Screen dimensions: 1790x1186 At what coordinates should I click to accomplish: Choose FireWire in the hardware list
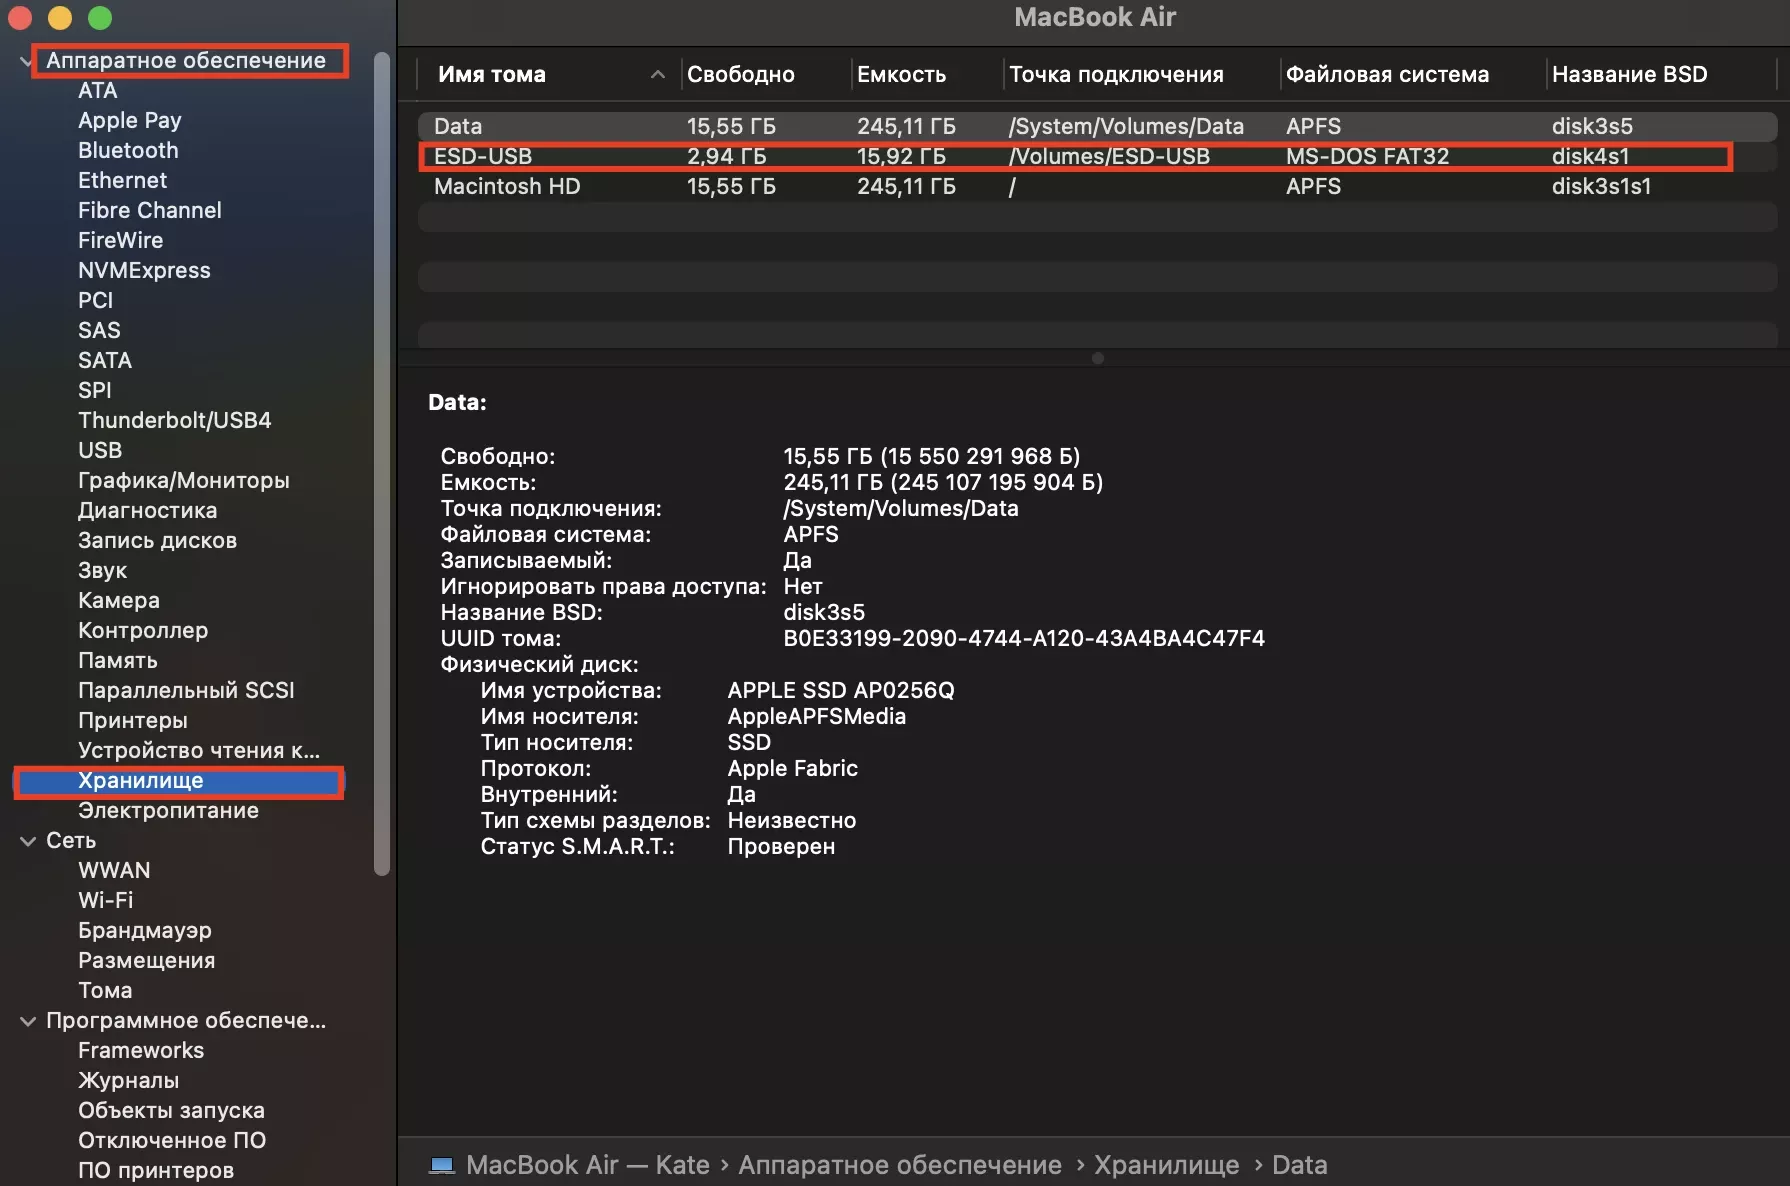coord(120,240)
